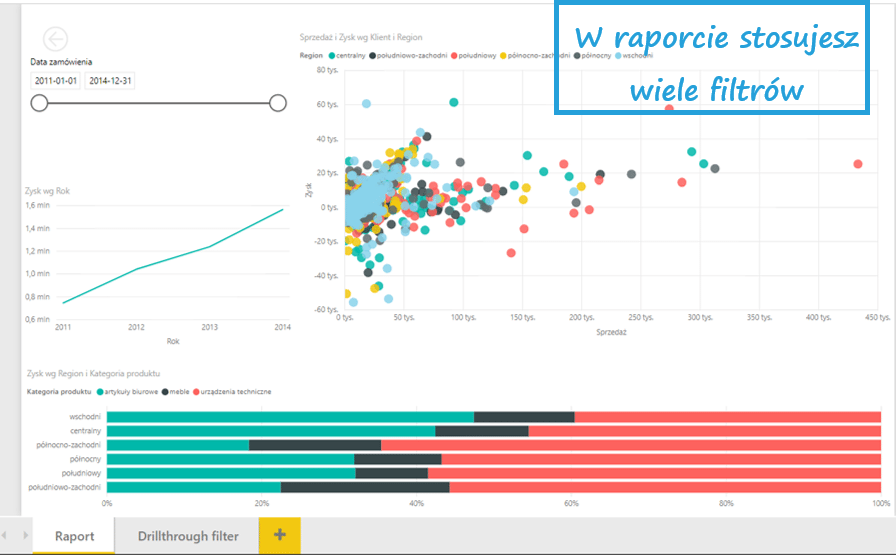Select the artykuły biurowe legend entry

tap(130, 392)
